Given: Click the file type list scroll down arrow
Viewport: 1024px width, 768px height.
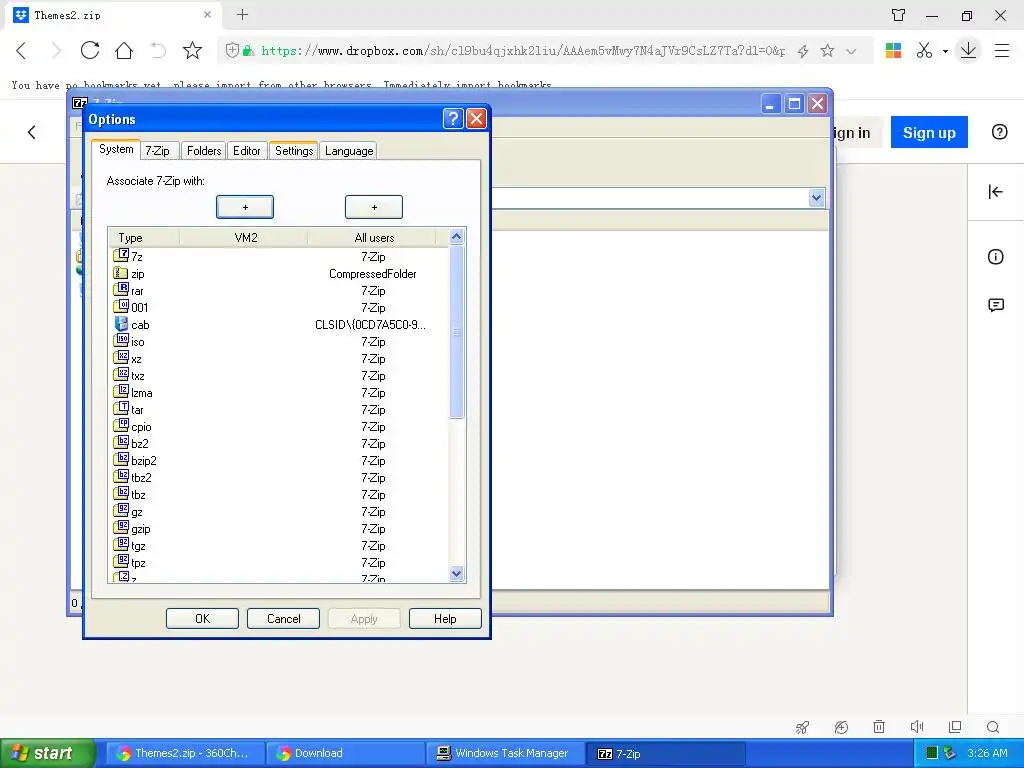Looking at the screenshot, I should [456, 573].
